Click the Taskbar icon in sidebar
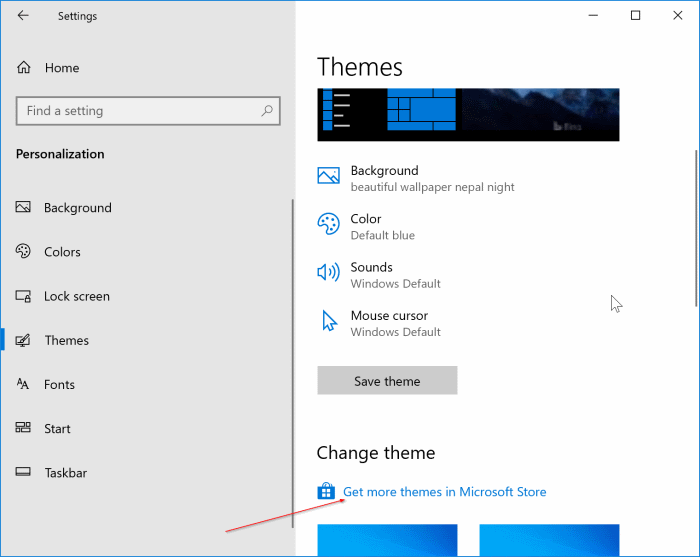The width and height of the screenshot is (700, 557). pos(23,472)
